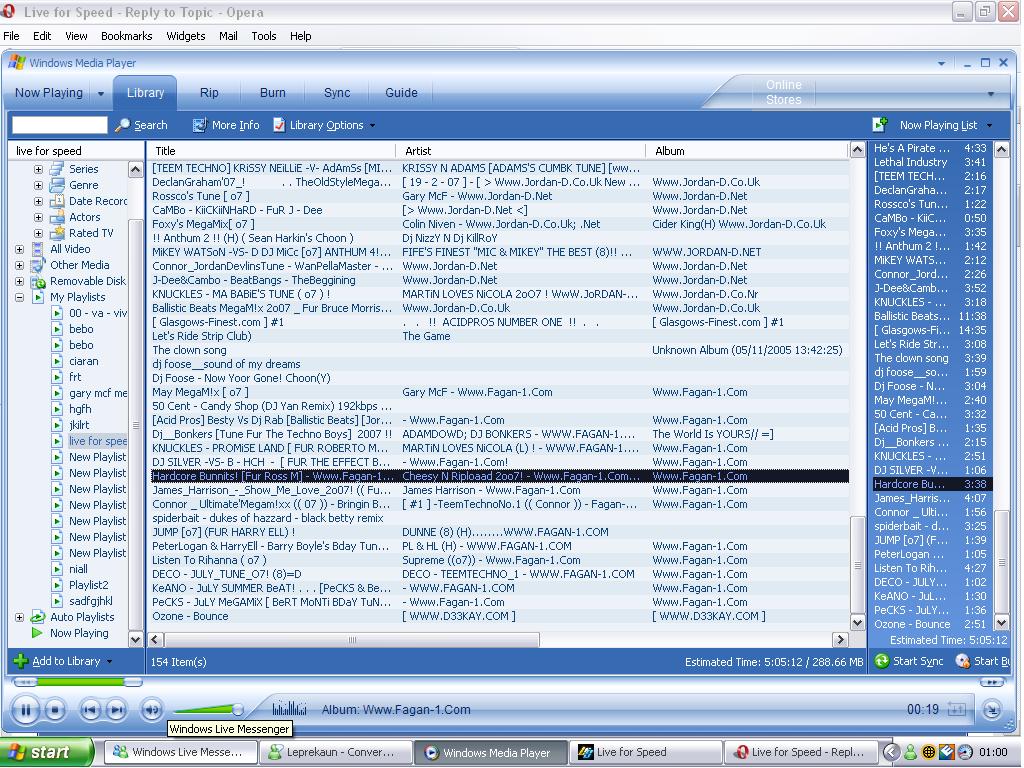The height and width of the screenshot is (768, 1024).
Task: Select 'The clown song' in the track list
Action: [x=189, y=350]
